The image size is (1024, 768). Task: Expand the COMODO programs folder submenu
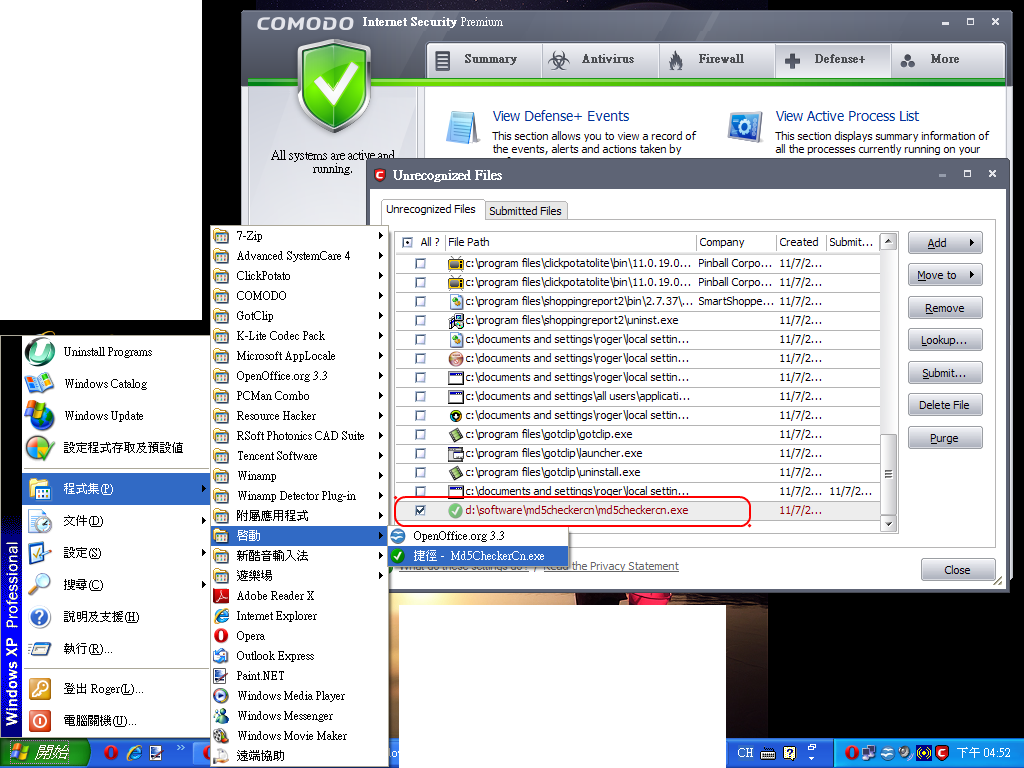299,296
